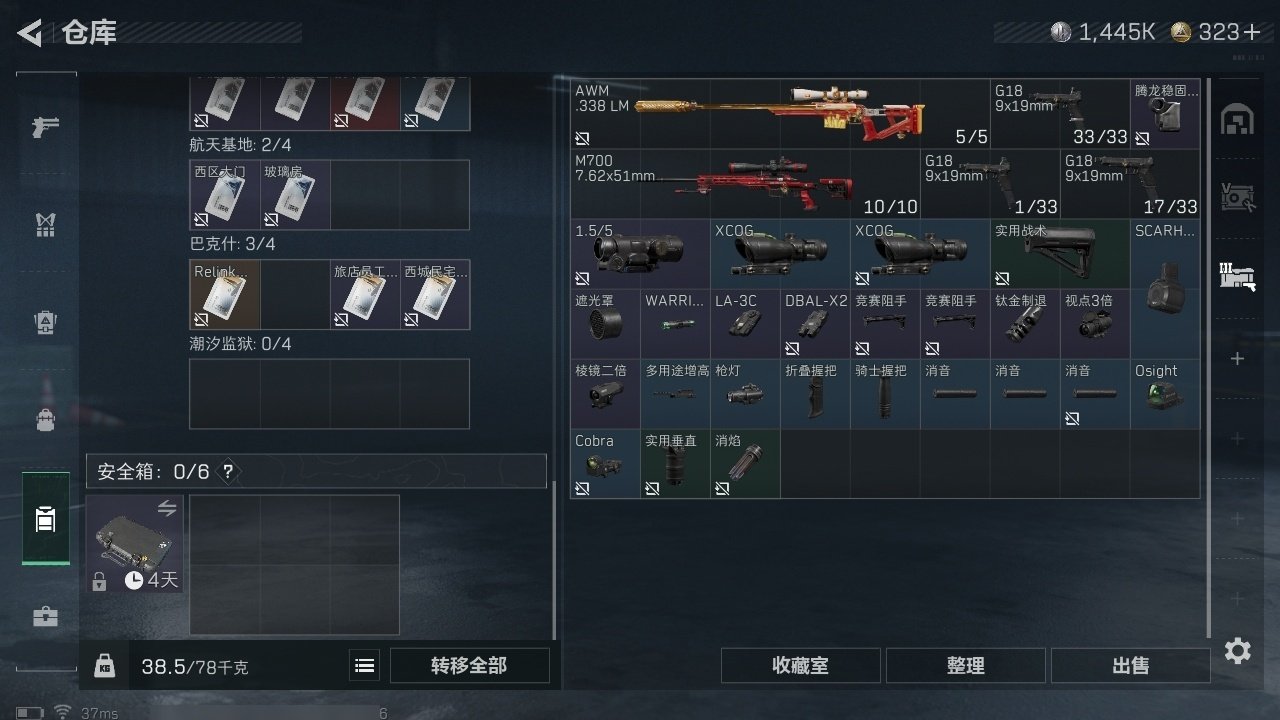The width and height of the screenshot is (1280, 720).
Task: Click 整理 to sort inventory
Action: point(966,666)
